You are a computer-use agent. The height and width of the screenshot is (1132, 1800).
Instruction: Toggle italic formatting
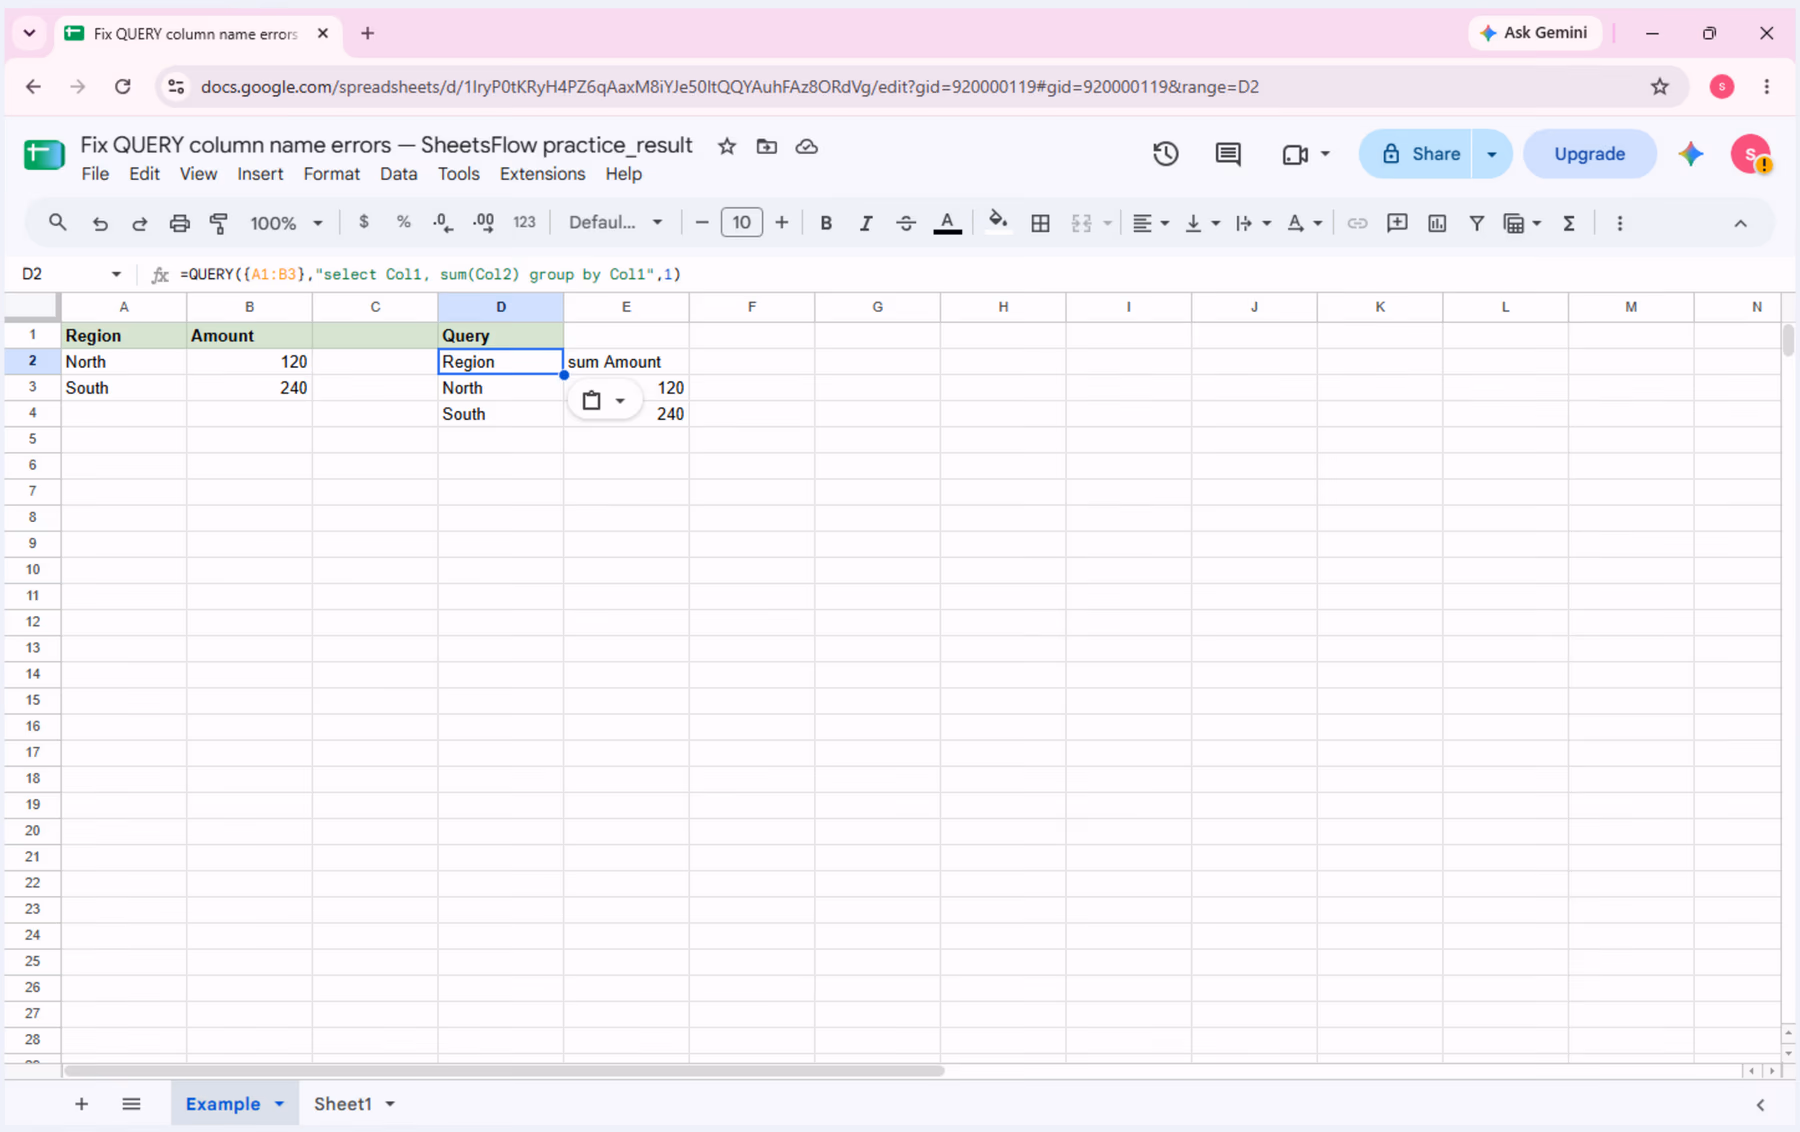tap(866, 223)
